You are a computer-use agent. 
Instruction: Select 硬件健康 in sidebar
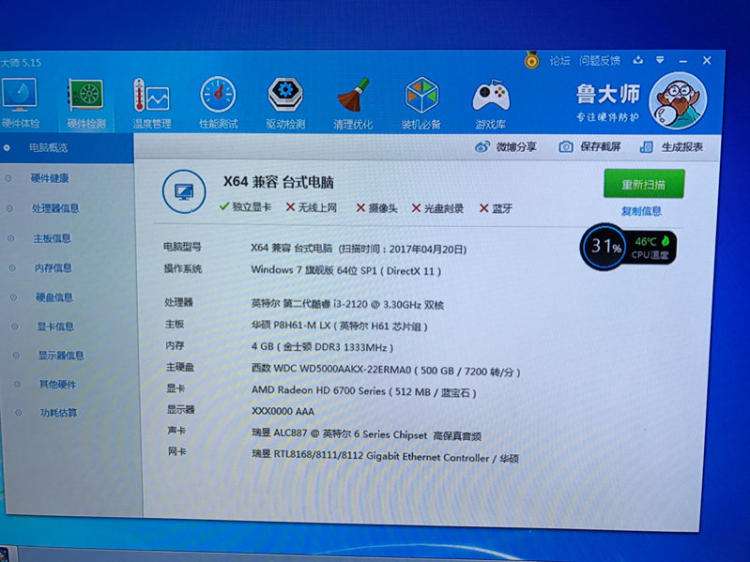pos(50,178)
